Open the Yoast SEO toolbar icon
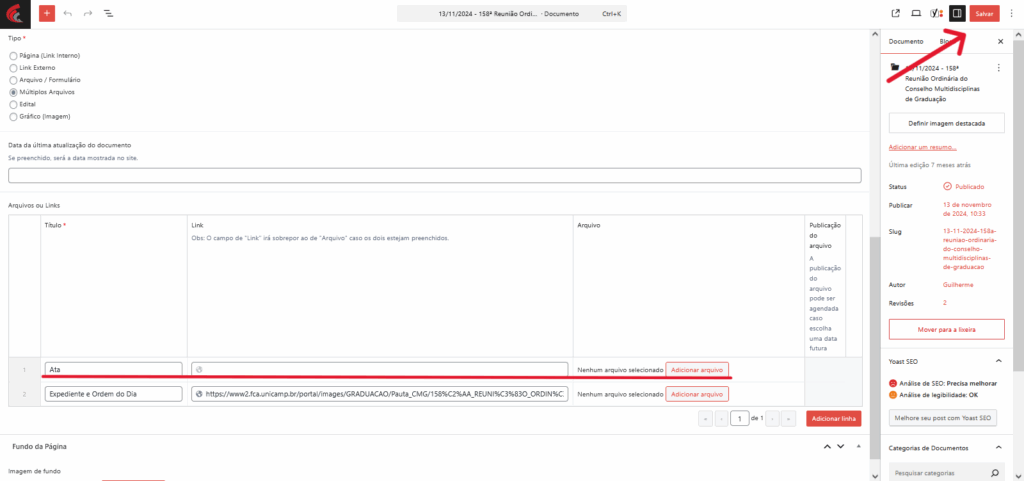Image resolution: width=1024 pixels, height=481 pixels. click(936, 14)
